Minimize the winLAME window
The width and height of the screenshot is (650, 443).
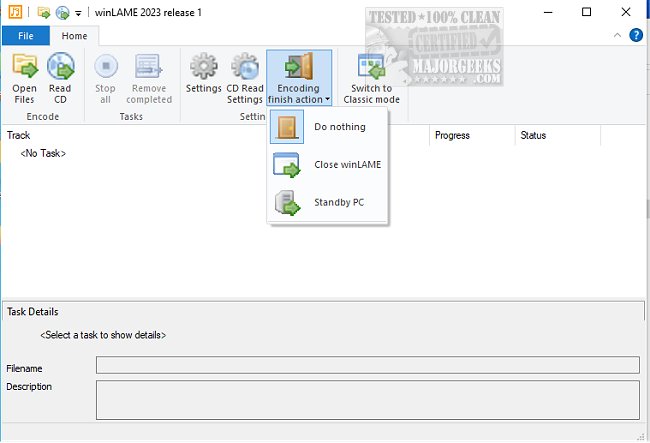coord(548,12)
